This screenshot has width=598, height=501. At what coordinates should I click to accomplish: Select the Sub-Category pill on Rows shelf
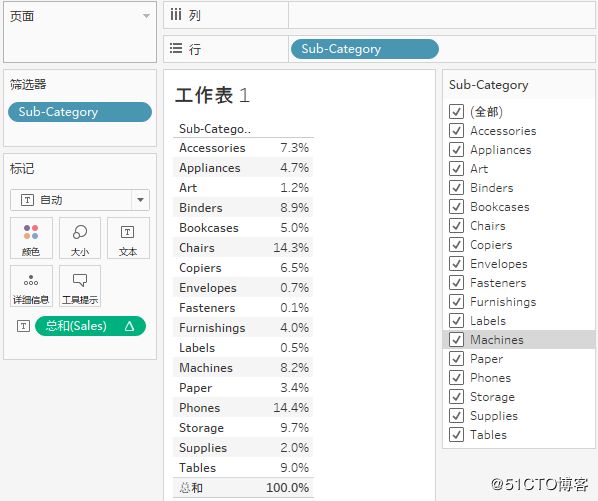tap(365, 49)
